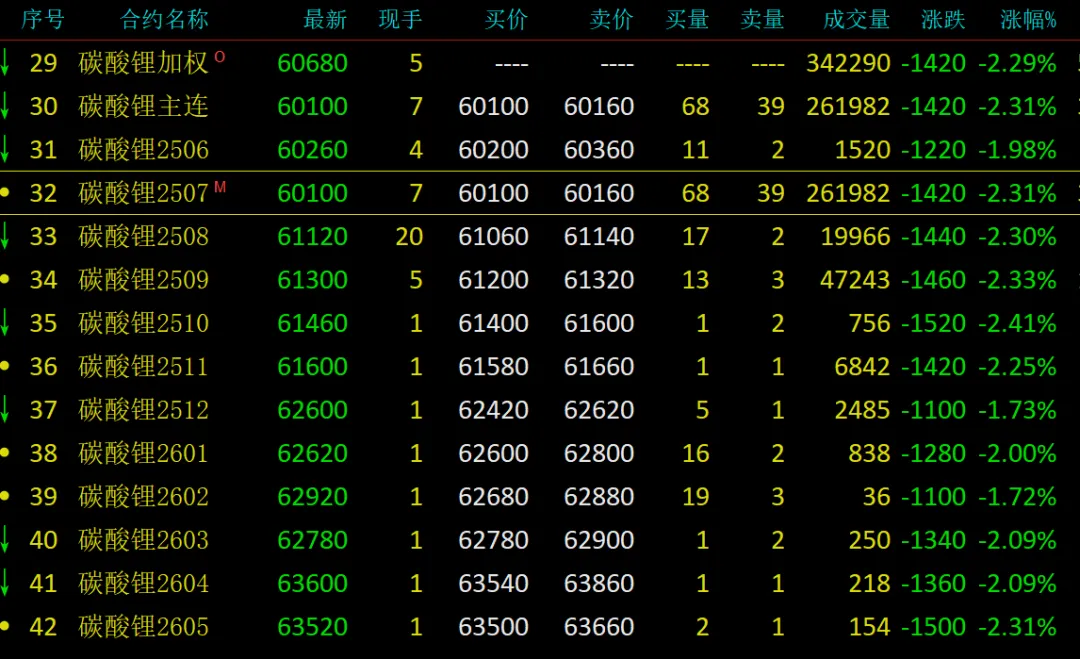Click latest price 61120 for 碳酸锂2508

click(312, 236)
